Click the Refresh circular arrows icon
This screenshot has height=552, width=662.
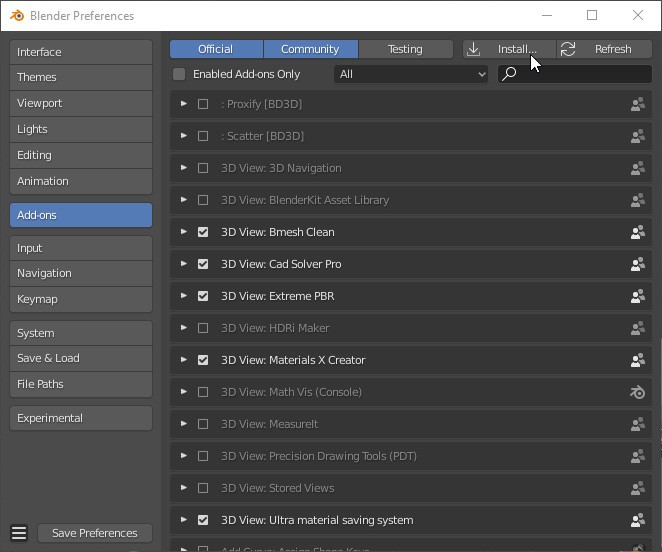pyautogui.click(x=568, y=49)
